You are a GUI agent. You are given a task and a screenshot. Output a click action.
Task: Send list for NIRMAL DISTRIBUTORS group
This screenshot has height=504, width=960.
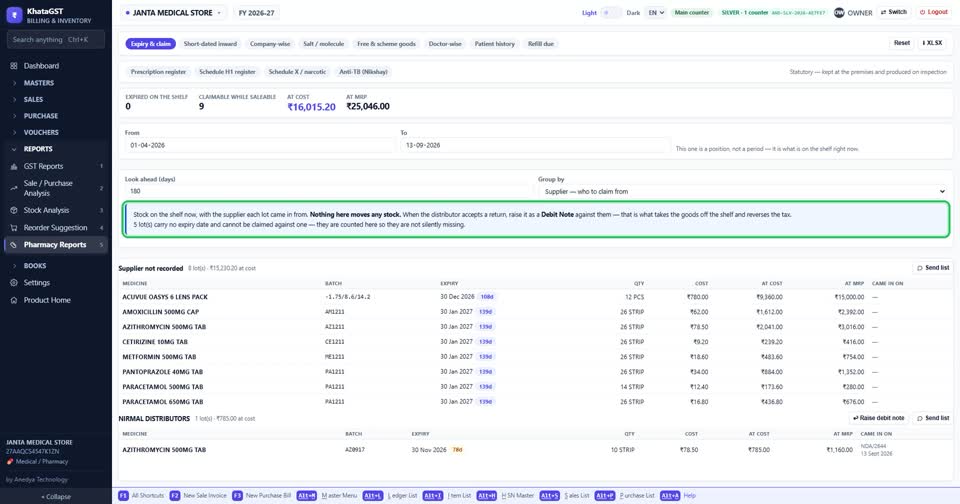click(933, 418)
